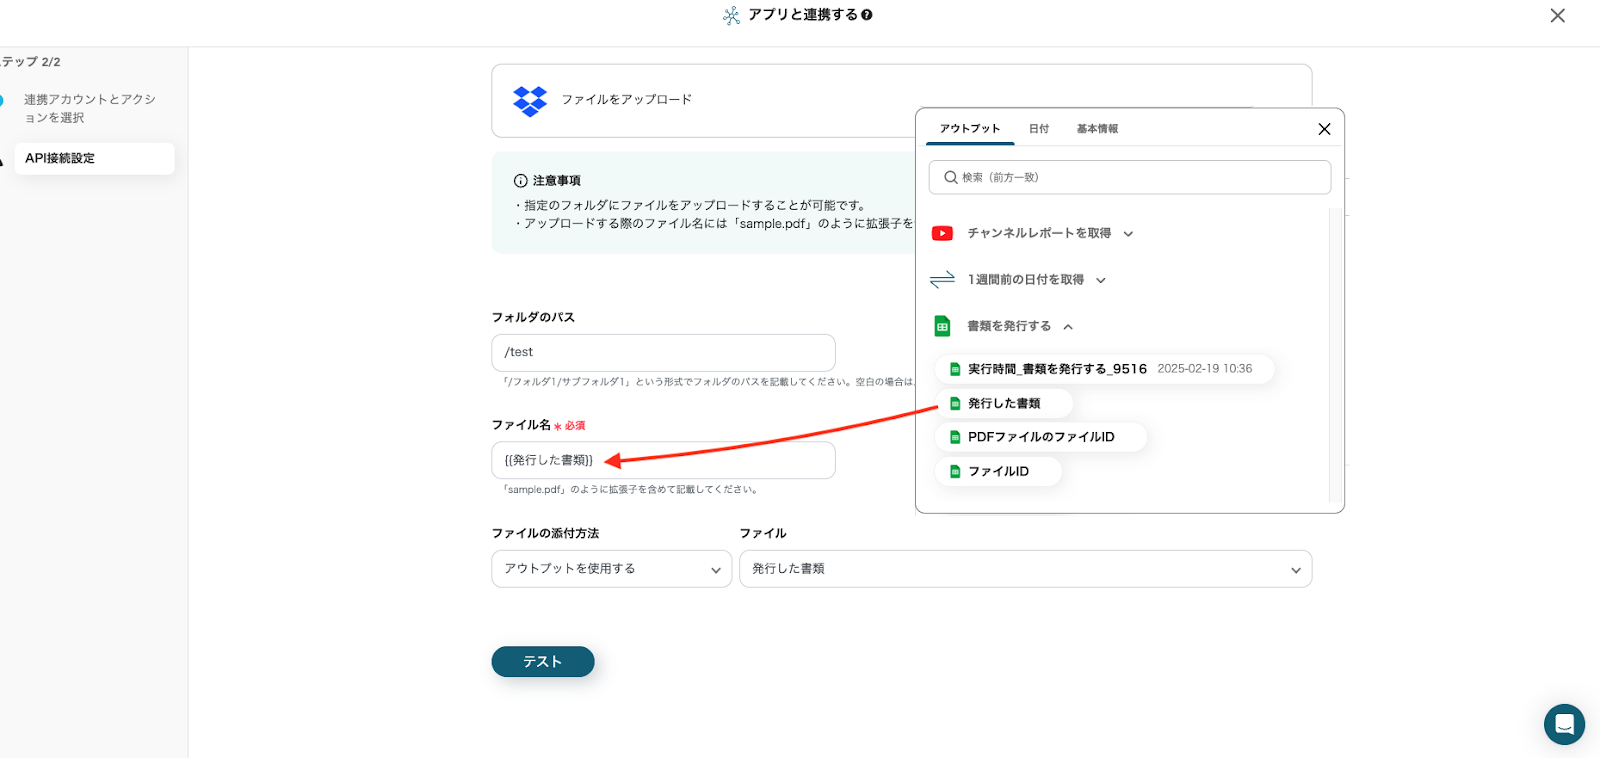The image size is (1600, 758).
Task: Collapse the 書類を発行する section
Action: [x=1068, y=327]
